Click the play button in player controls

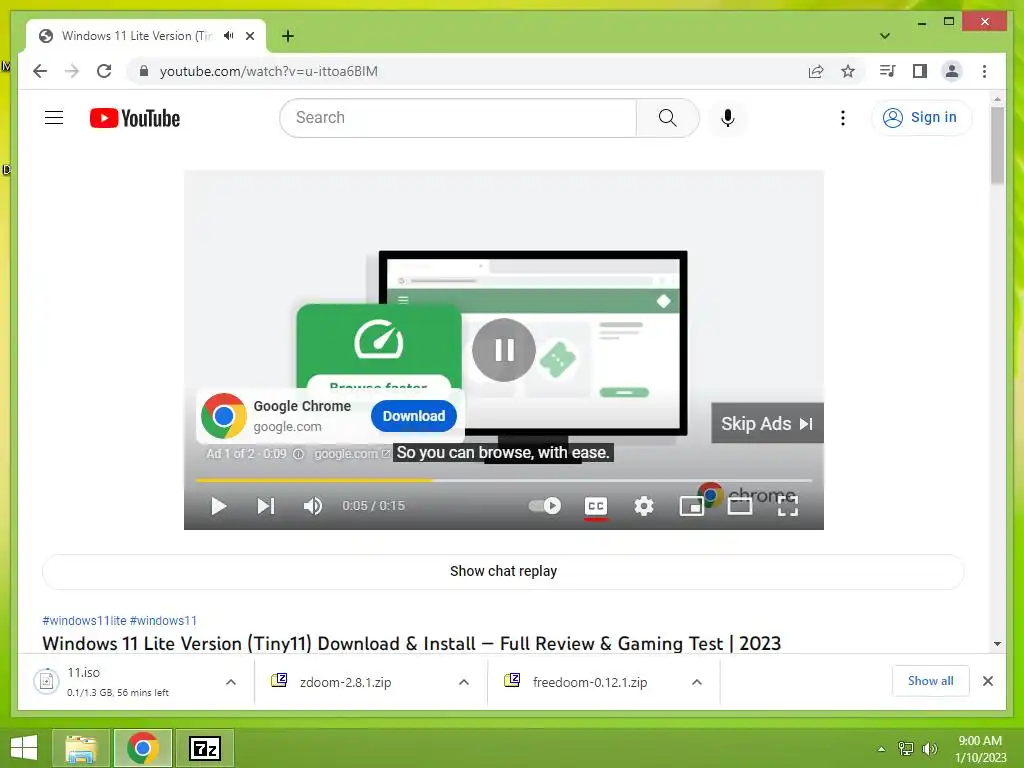click(x=218, y=505)
